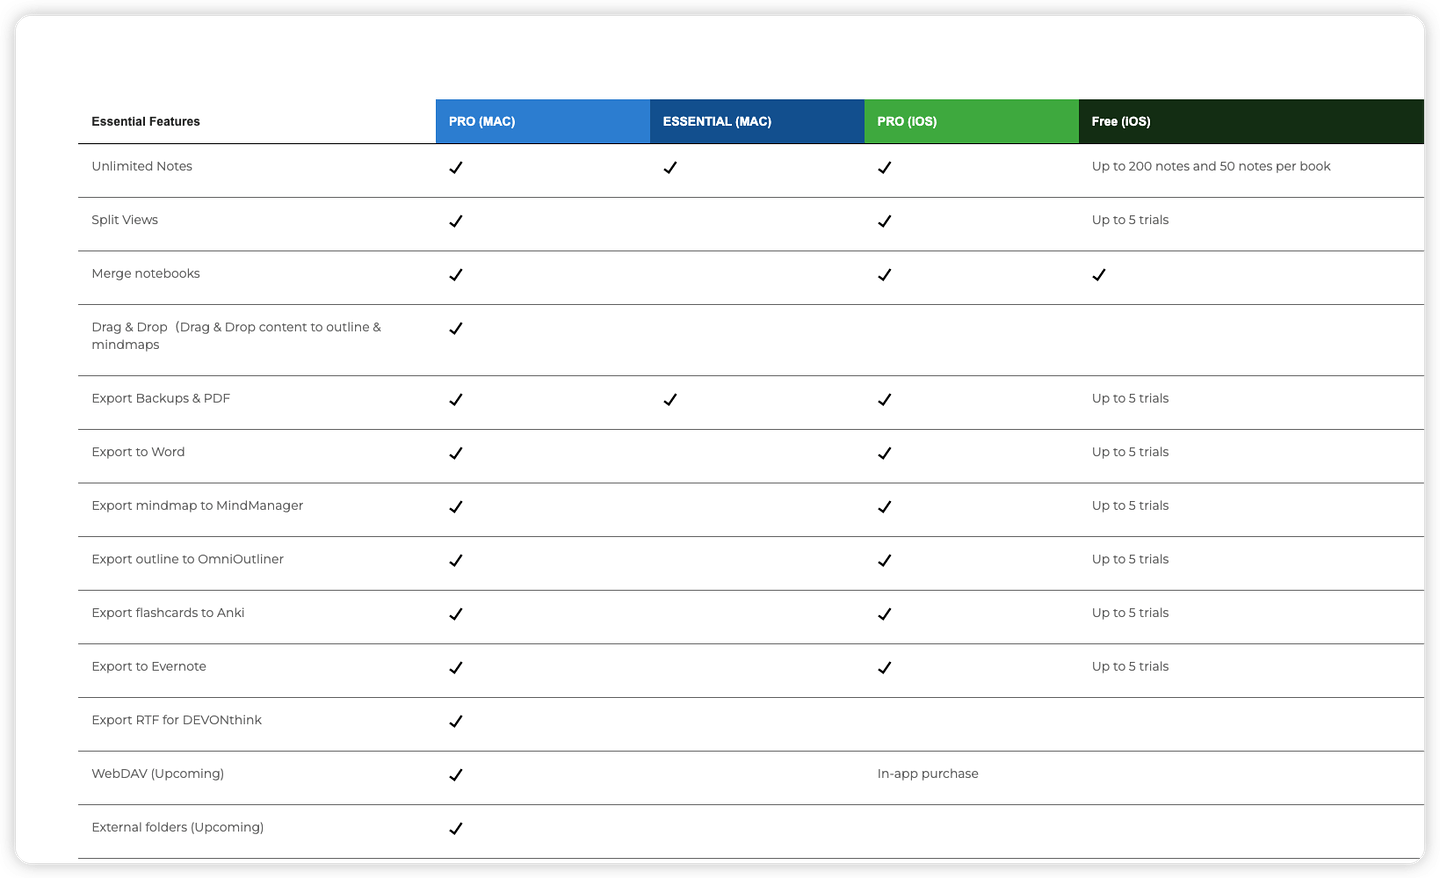Click the Export mindmap to MindManager label
Image resolution: width=1440 pixels, height=878 pixels.
click(x=197, y=506)
